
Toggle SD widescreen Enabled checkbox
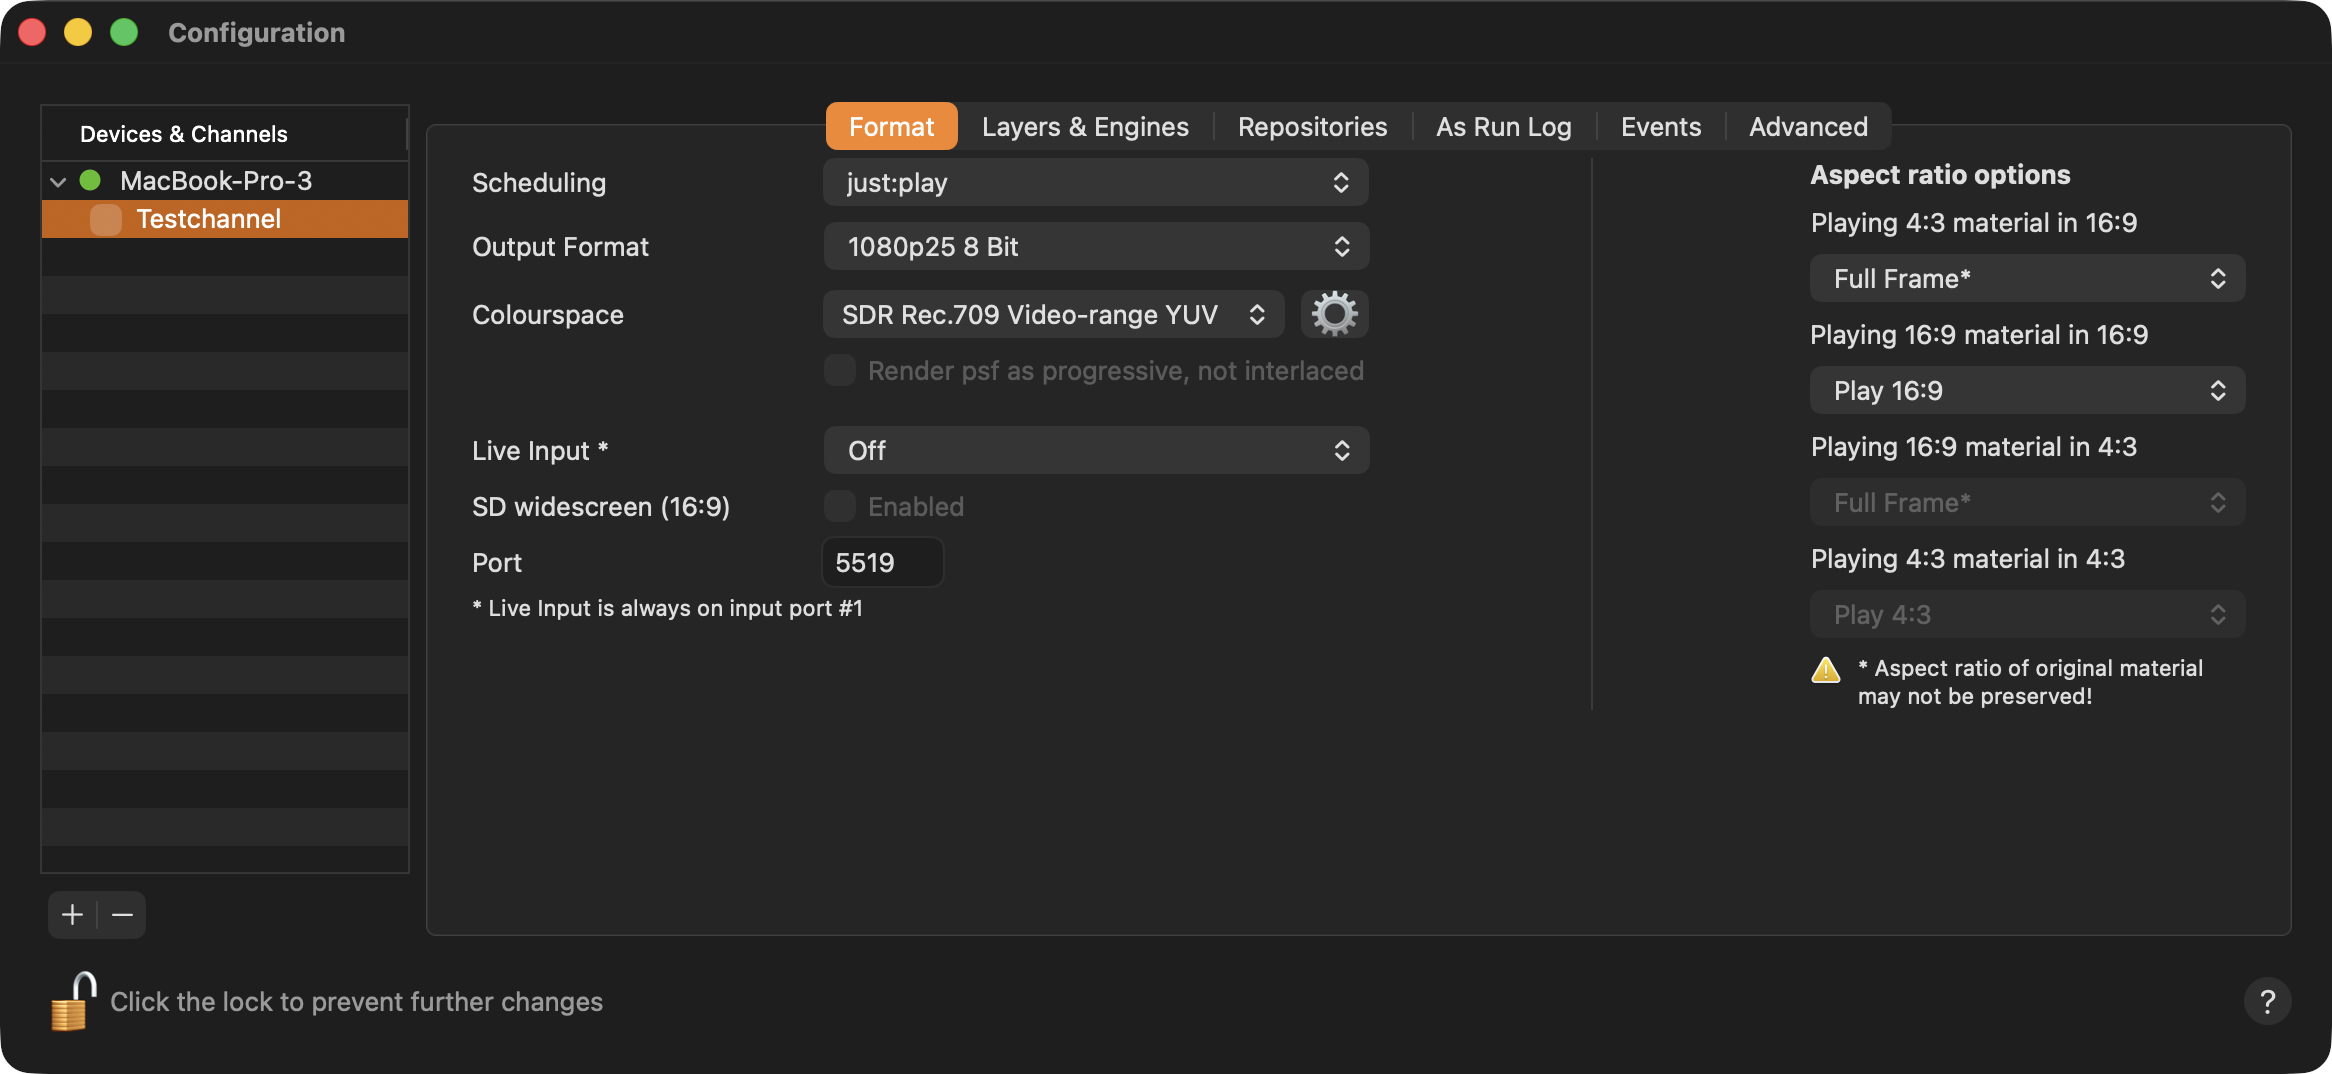840,507
